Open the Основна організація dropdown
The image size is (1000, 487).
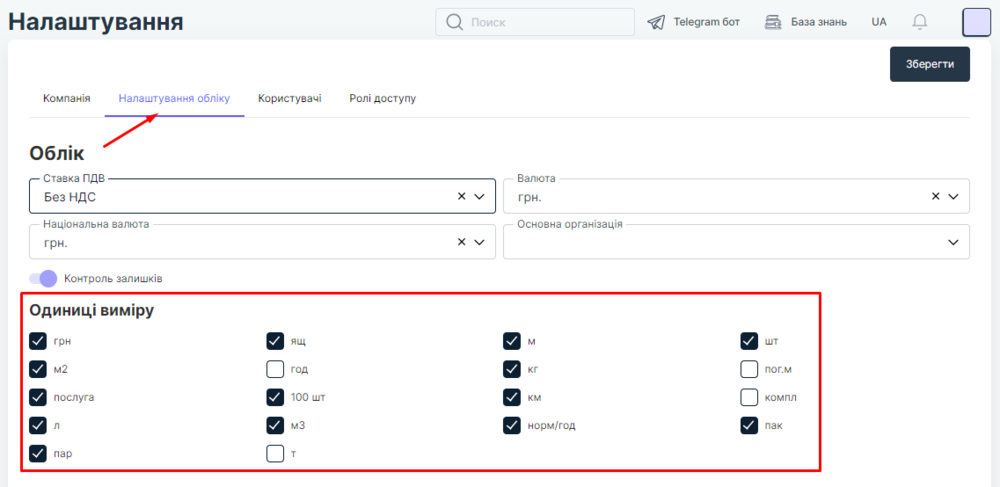coord(952,242)
